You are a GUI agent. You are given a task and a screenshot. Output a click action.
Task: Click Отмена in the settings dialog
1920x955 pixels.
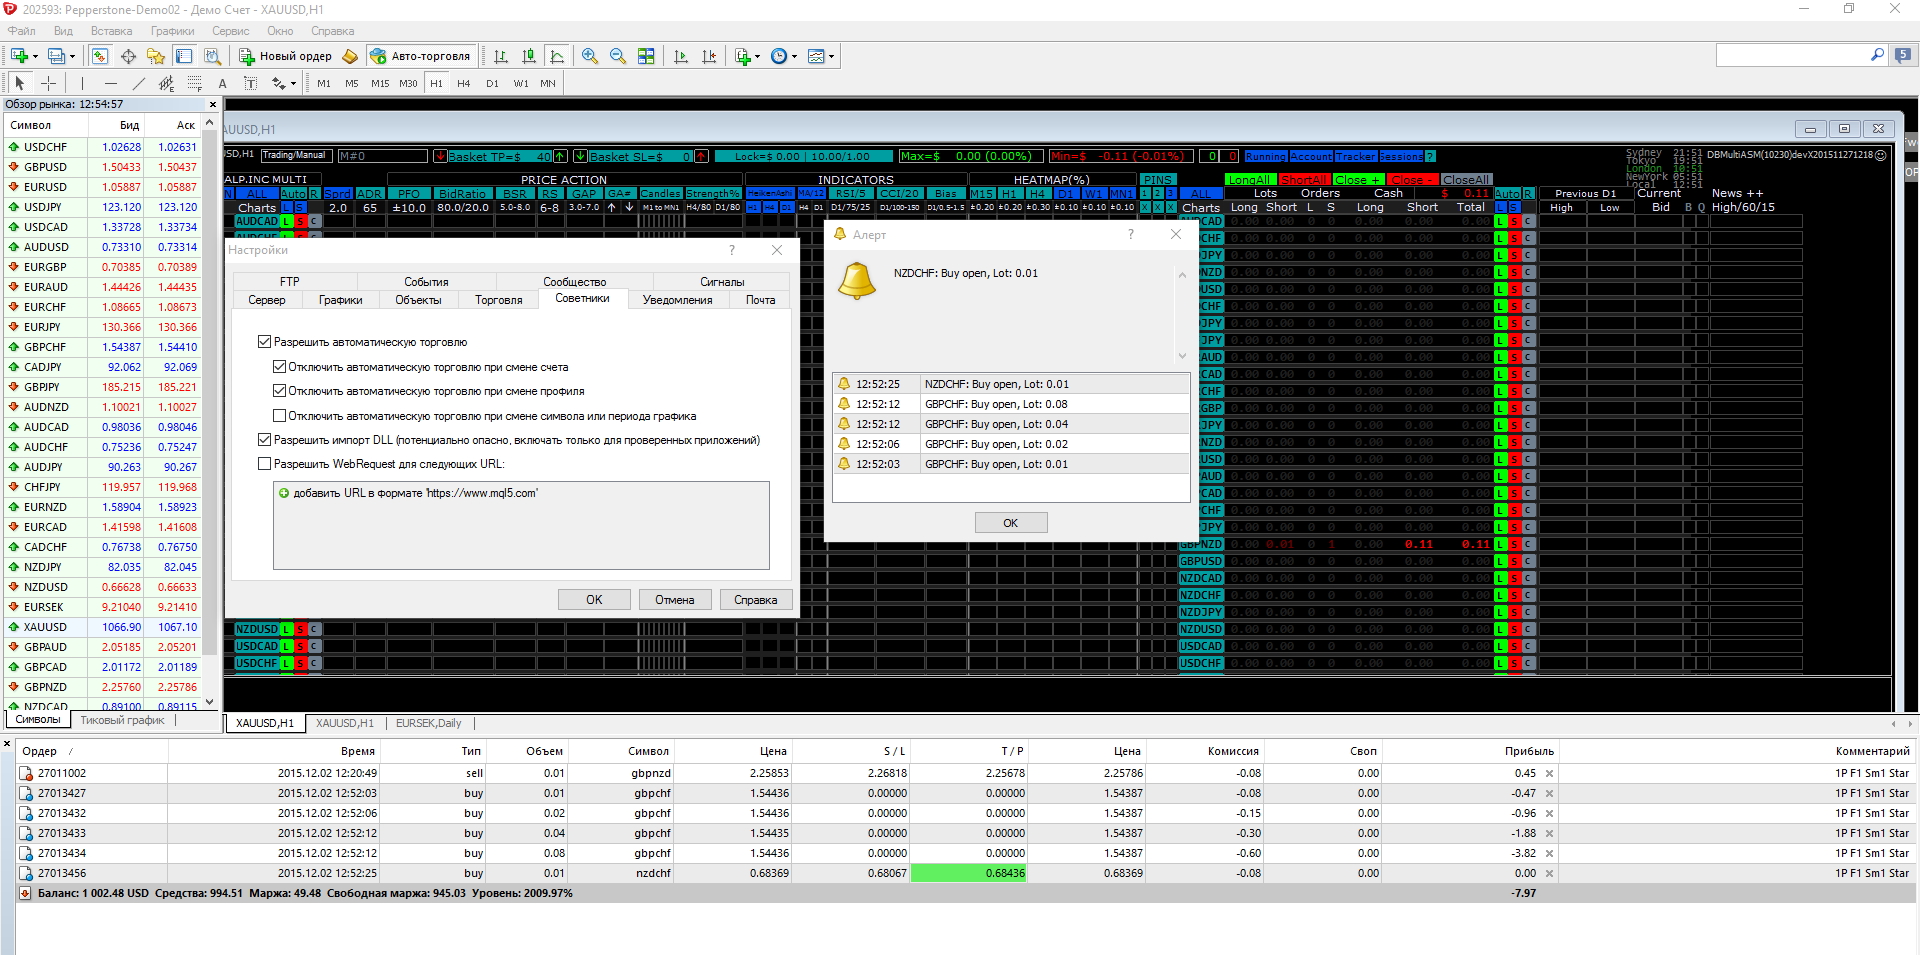coord(675,600)
